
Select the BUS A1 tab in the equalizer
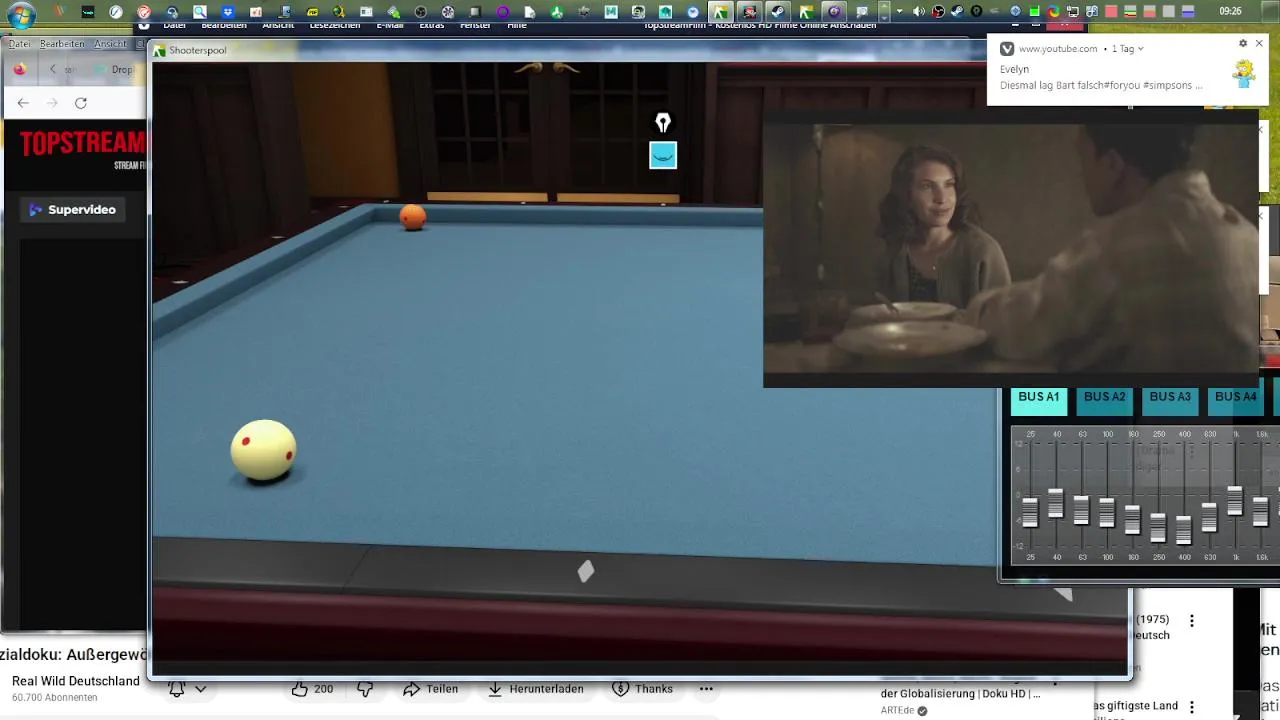click(1039, 400)
